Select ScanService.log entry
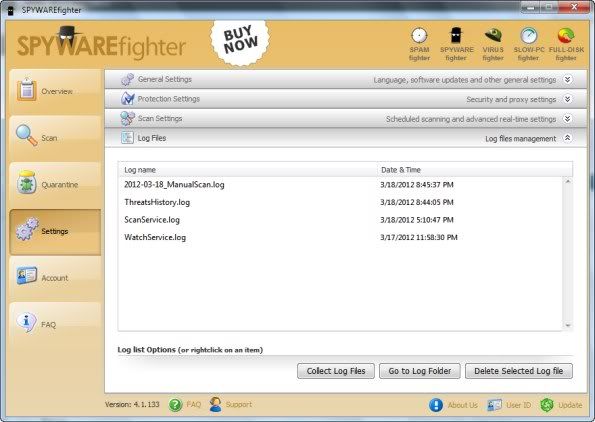 (152, 220)
